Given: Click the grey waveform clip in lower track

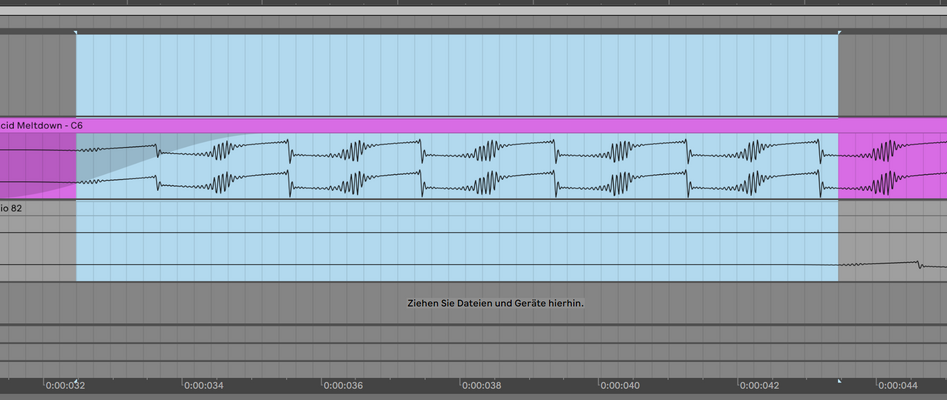Looking at the screenshot, I should [x=893, y=264].
